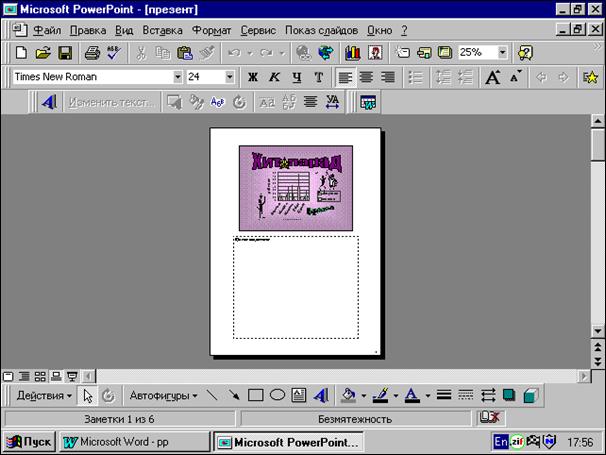Align text left
606x455 pixels.
coord(345,77)
